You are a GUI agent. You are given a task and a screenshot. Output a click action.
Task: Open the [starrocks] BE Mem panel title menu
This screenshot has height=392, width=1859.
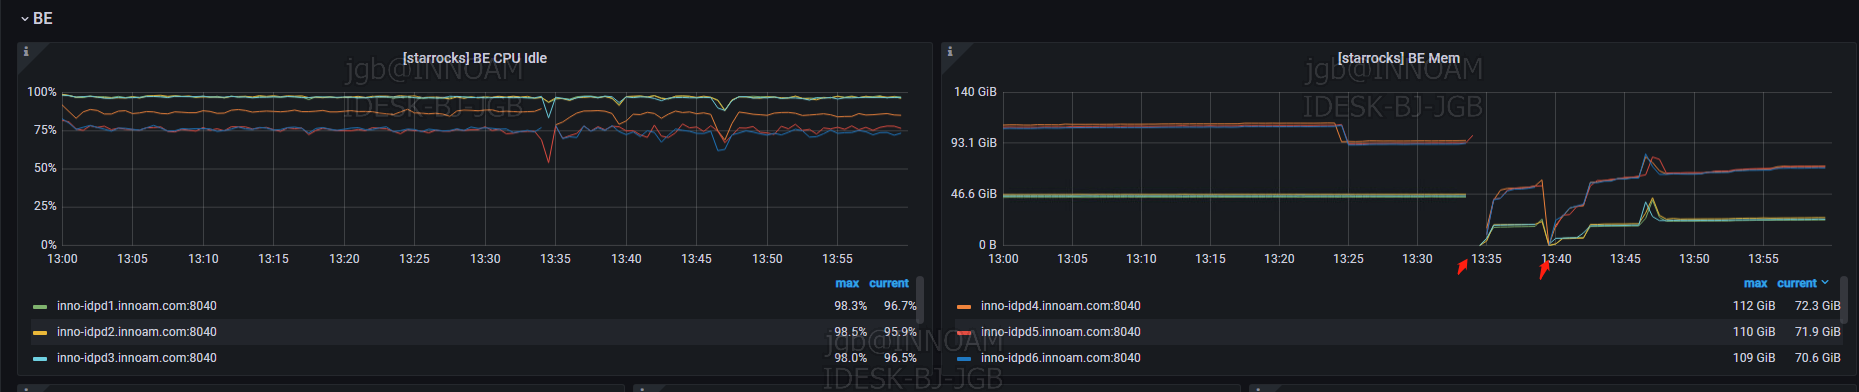tap(1399, 58)
